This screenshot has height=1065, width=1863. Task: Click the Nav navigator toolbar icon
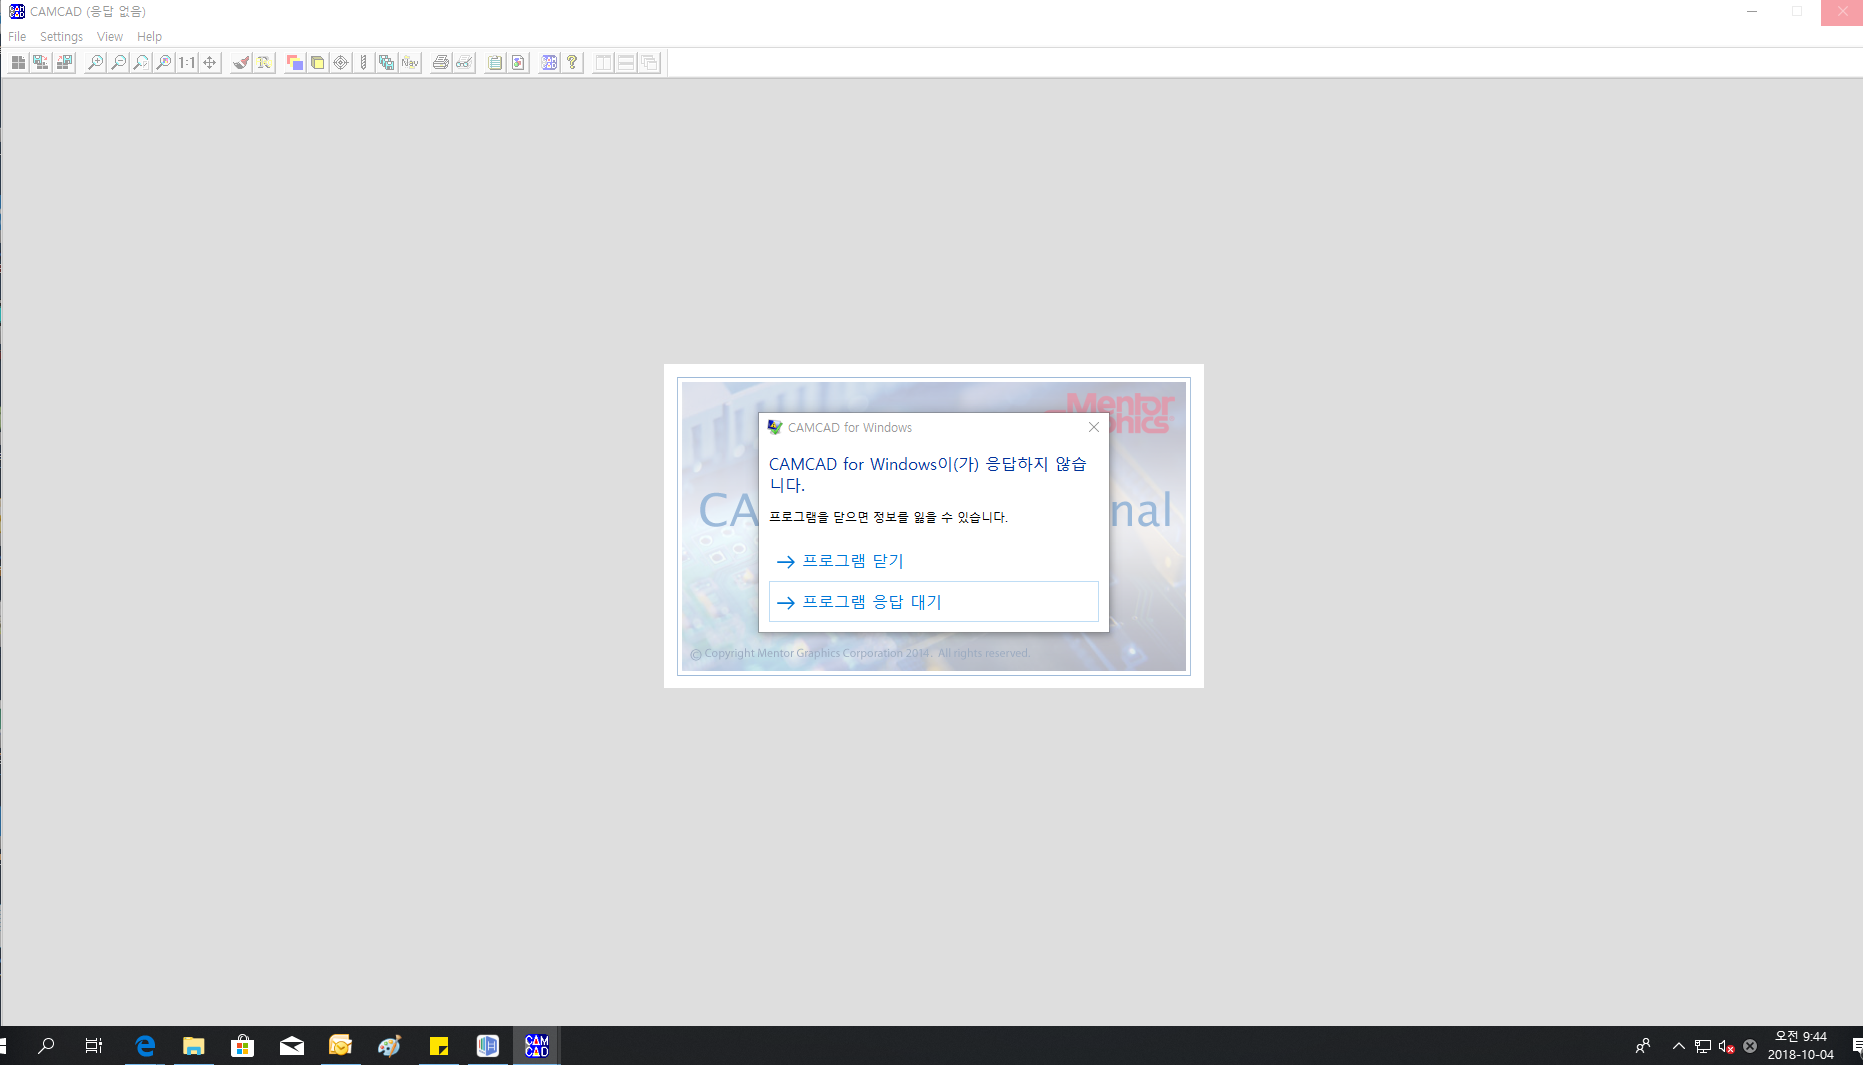[x=410, y=63]
